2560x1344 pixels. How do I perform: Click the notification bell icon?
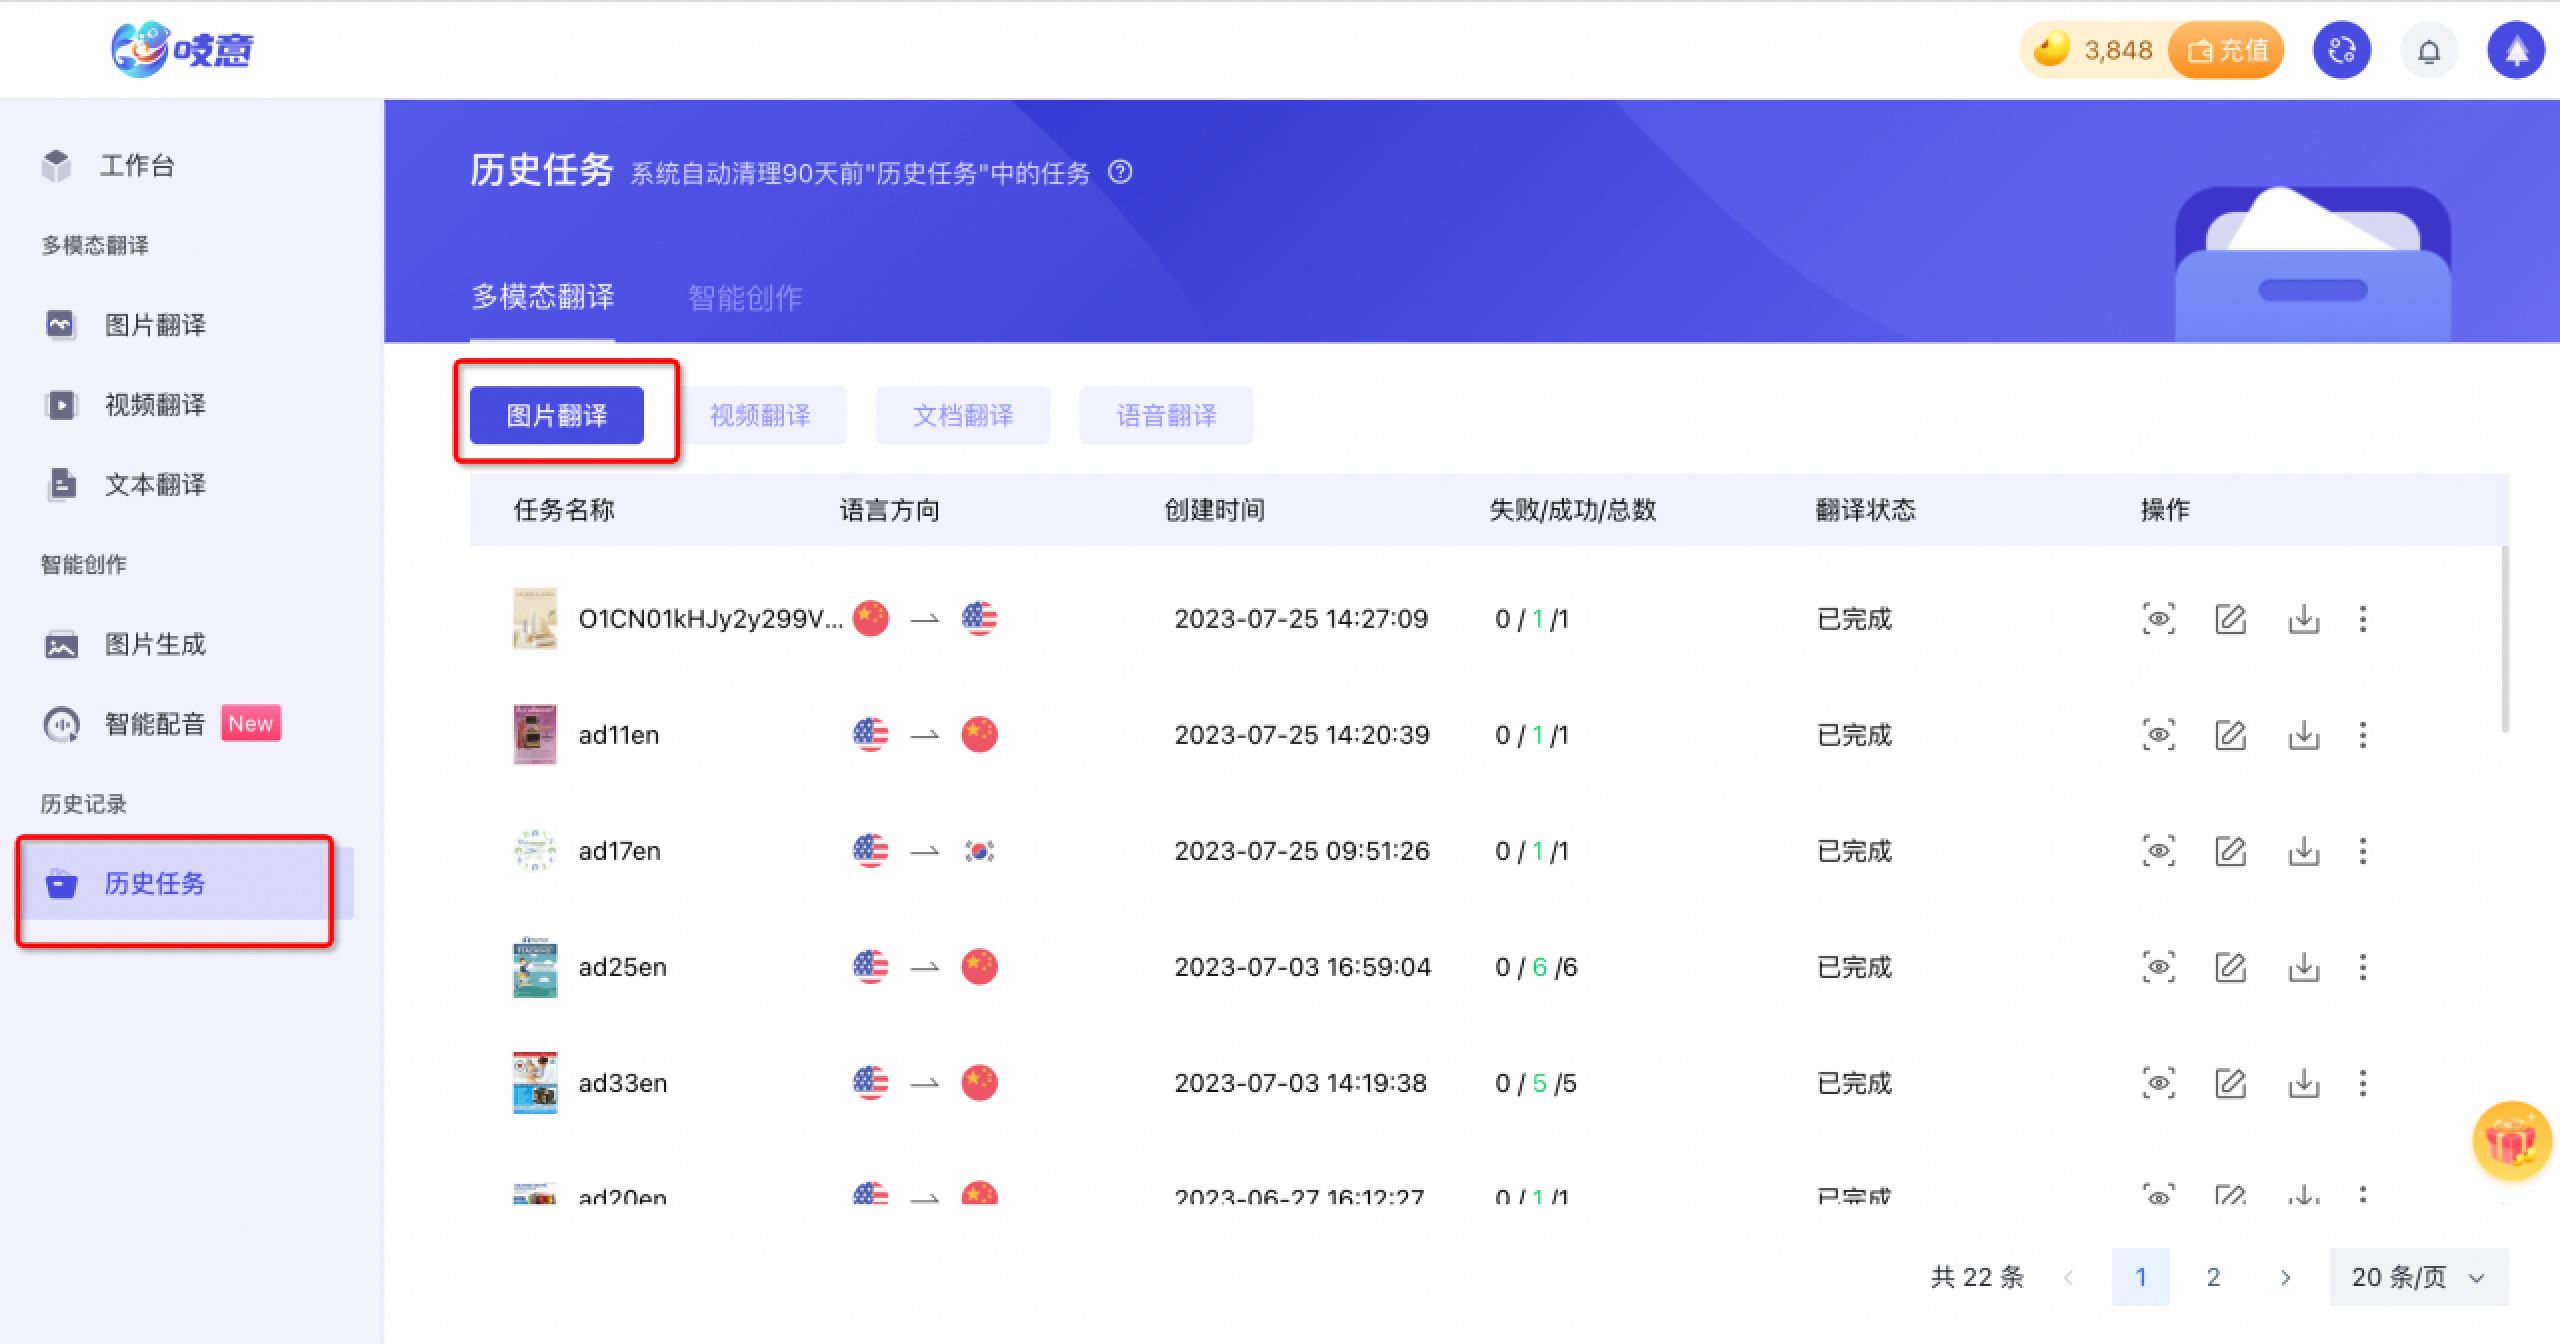click(2428, 51)
